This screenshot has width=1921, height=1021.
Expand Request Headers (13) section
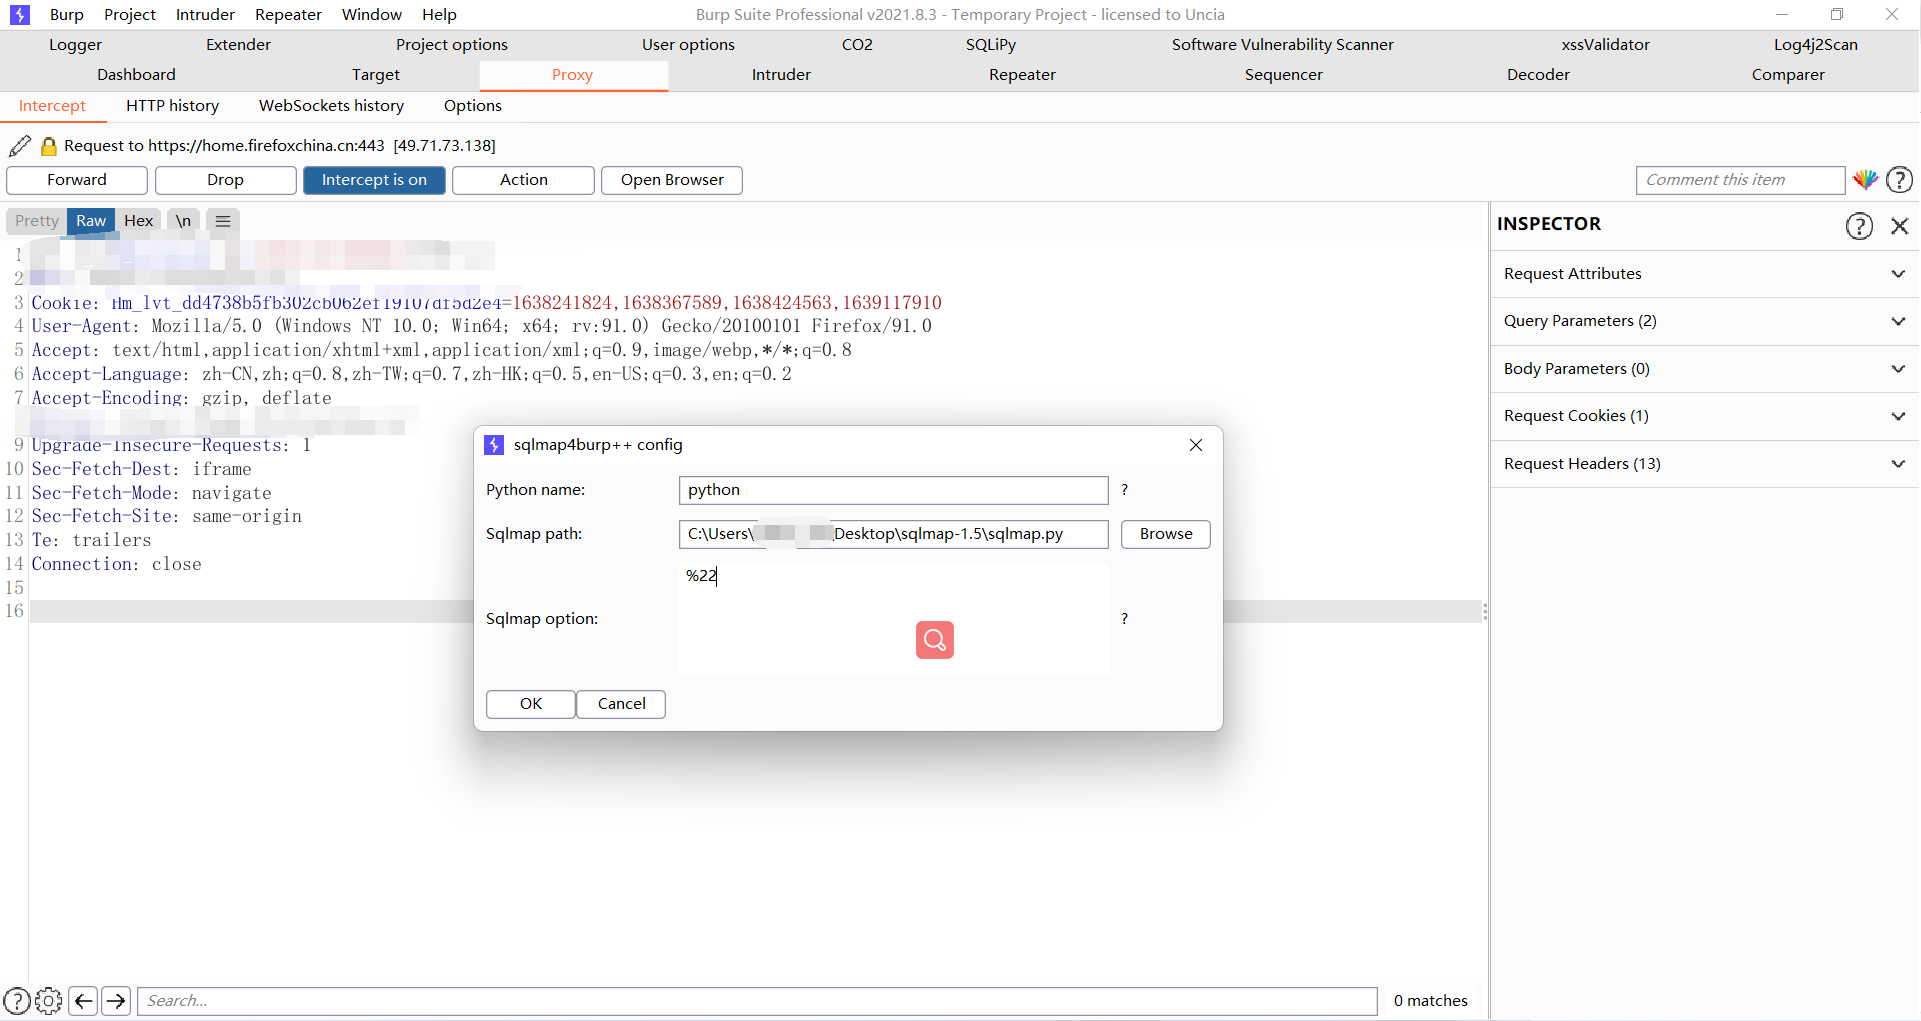click(1704, 464)
